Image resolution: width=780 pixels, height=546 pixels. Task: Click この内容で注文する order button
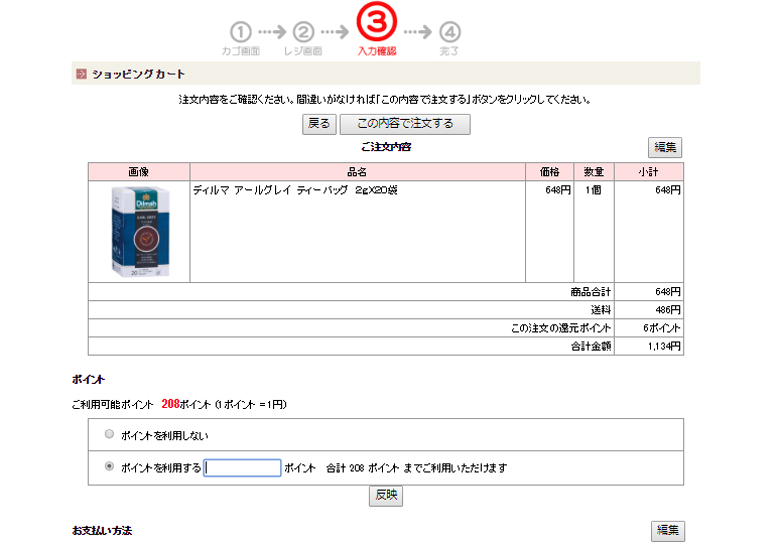(x=405, y=124)
